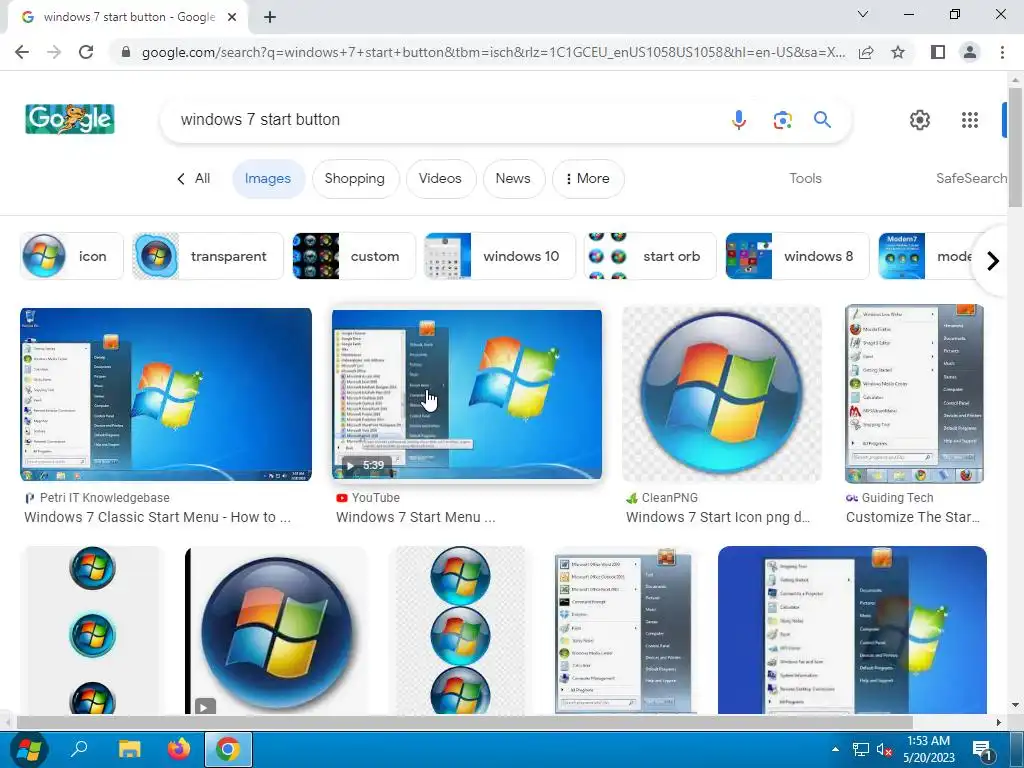
Task: Click the horizontal scrollbar at the bottom
Action: (464, 722)
